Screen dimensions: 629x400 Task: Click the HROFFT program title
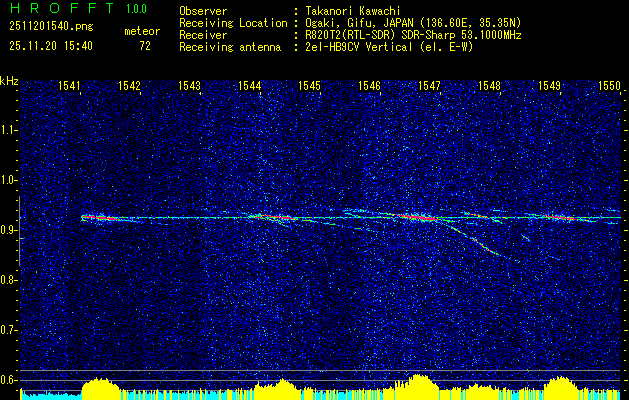pyautogui.click(x=62, y=8)
